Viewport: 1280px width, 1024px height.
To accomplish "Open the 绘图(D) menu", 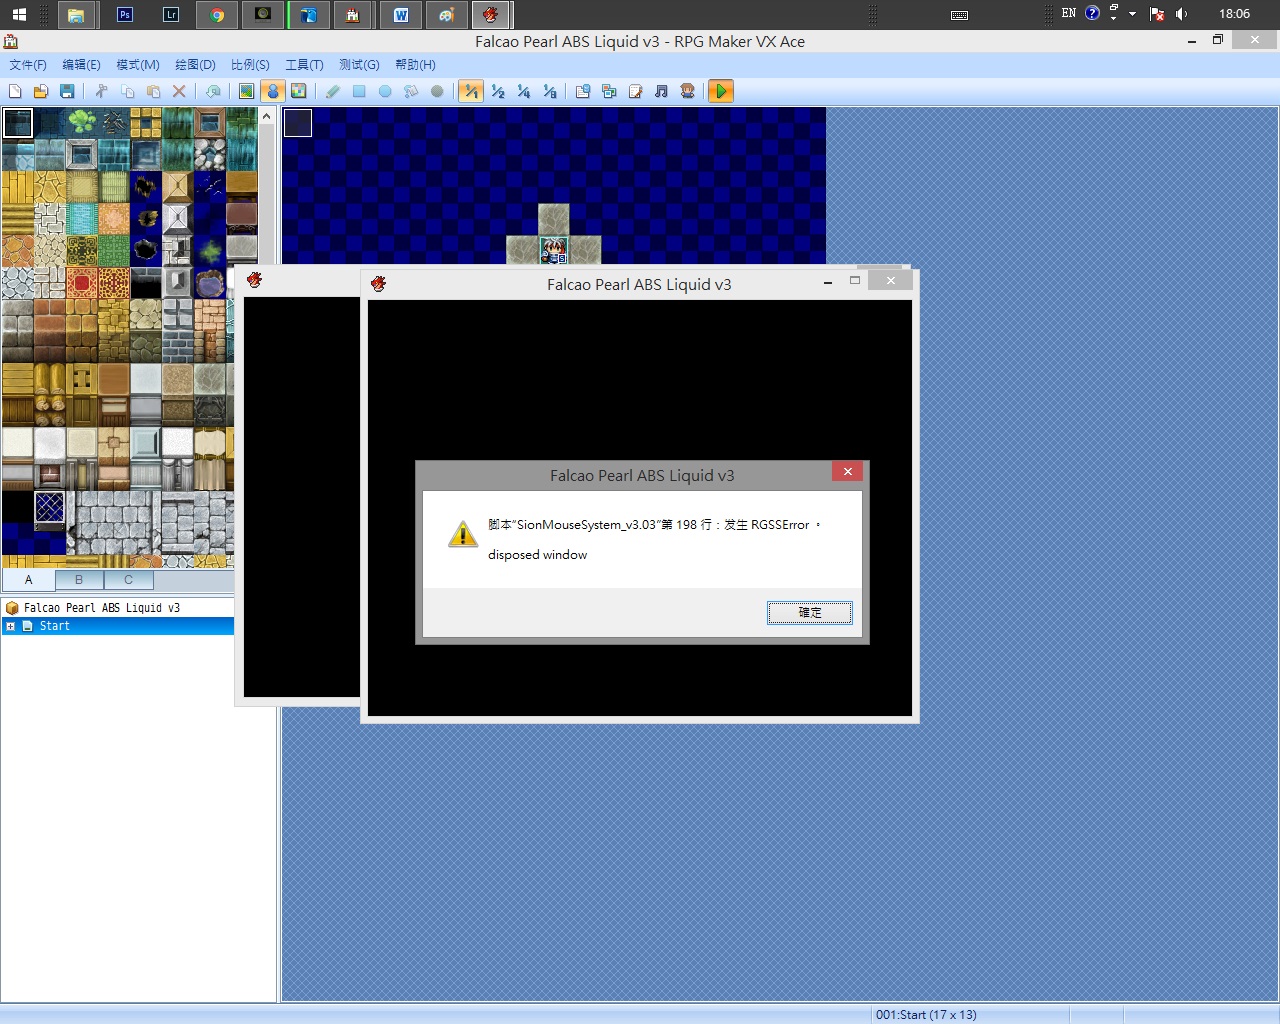I will pyautogui.click(x=195, y=65).
